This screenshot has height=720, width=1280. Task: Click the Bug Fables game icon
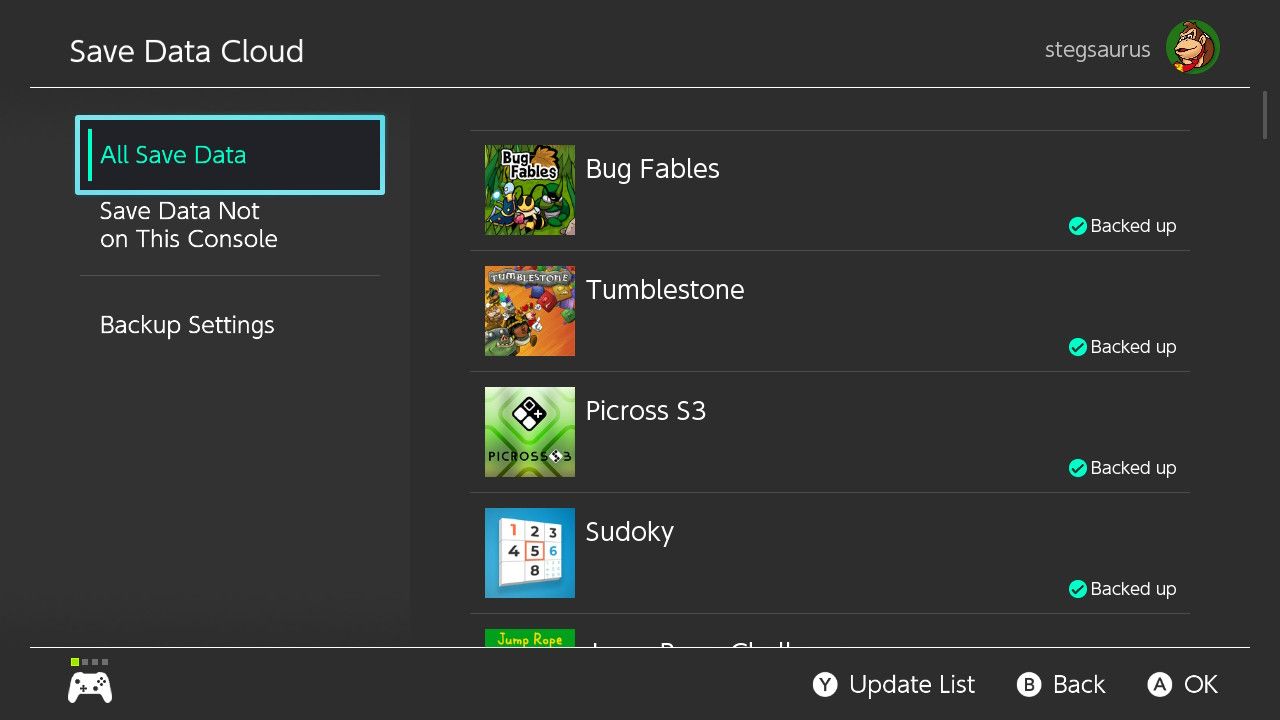(x=529, y=190)
